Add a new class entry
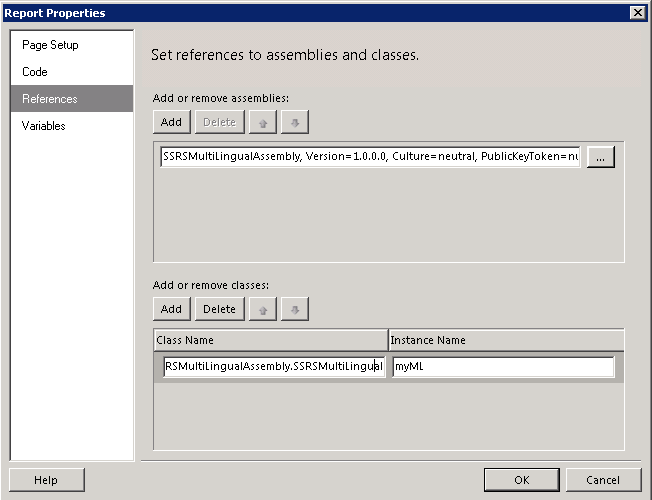This screenshot has height=500, width=652. tap(171, 309)
